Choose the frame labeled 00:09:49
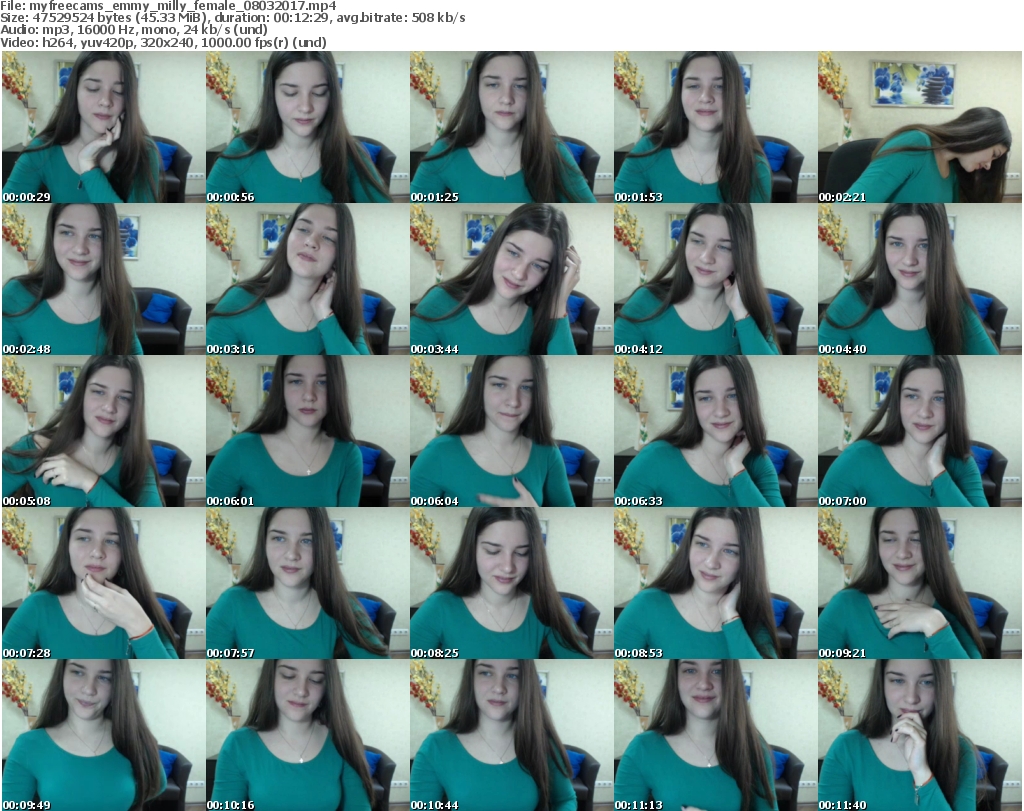The image size is (1024, 811). pyautogui.click(x=103, y=735)
